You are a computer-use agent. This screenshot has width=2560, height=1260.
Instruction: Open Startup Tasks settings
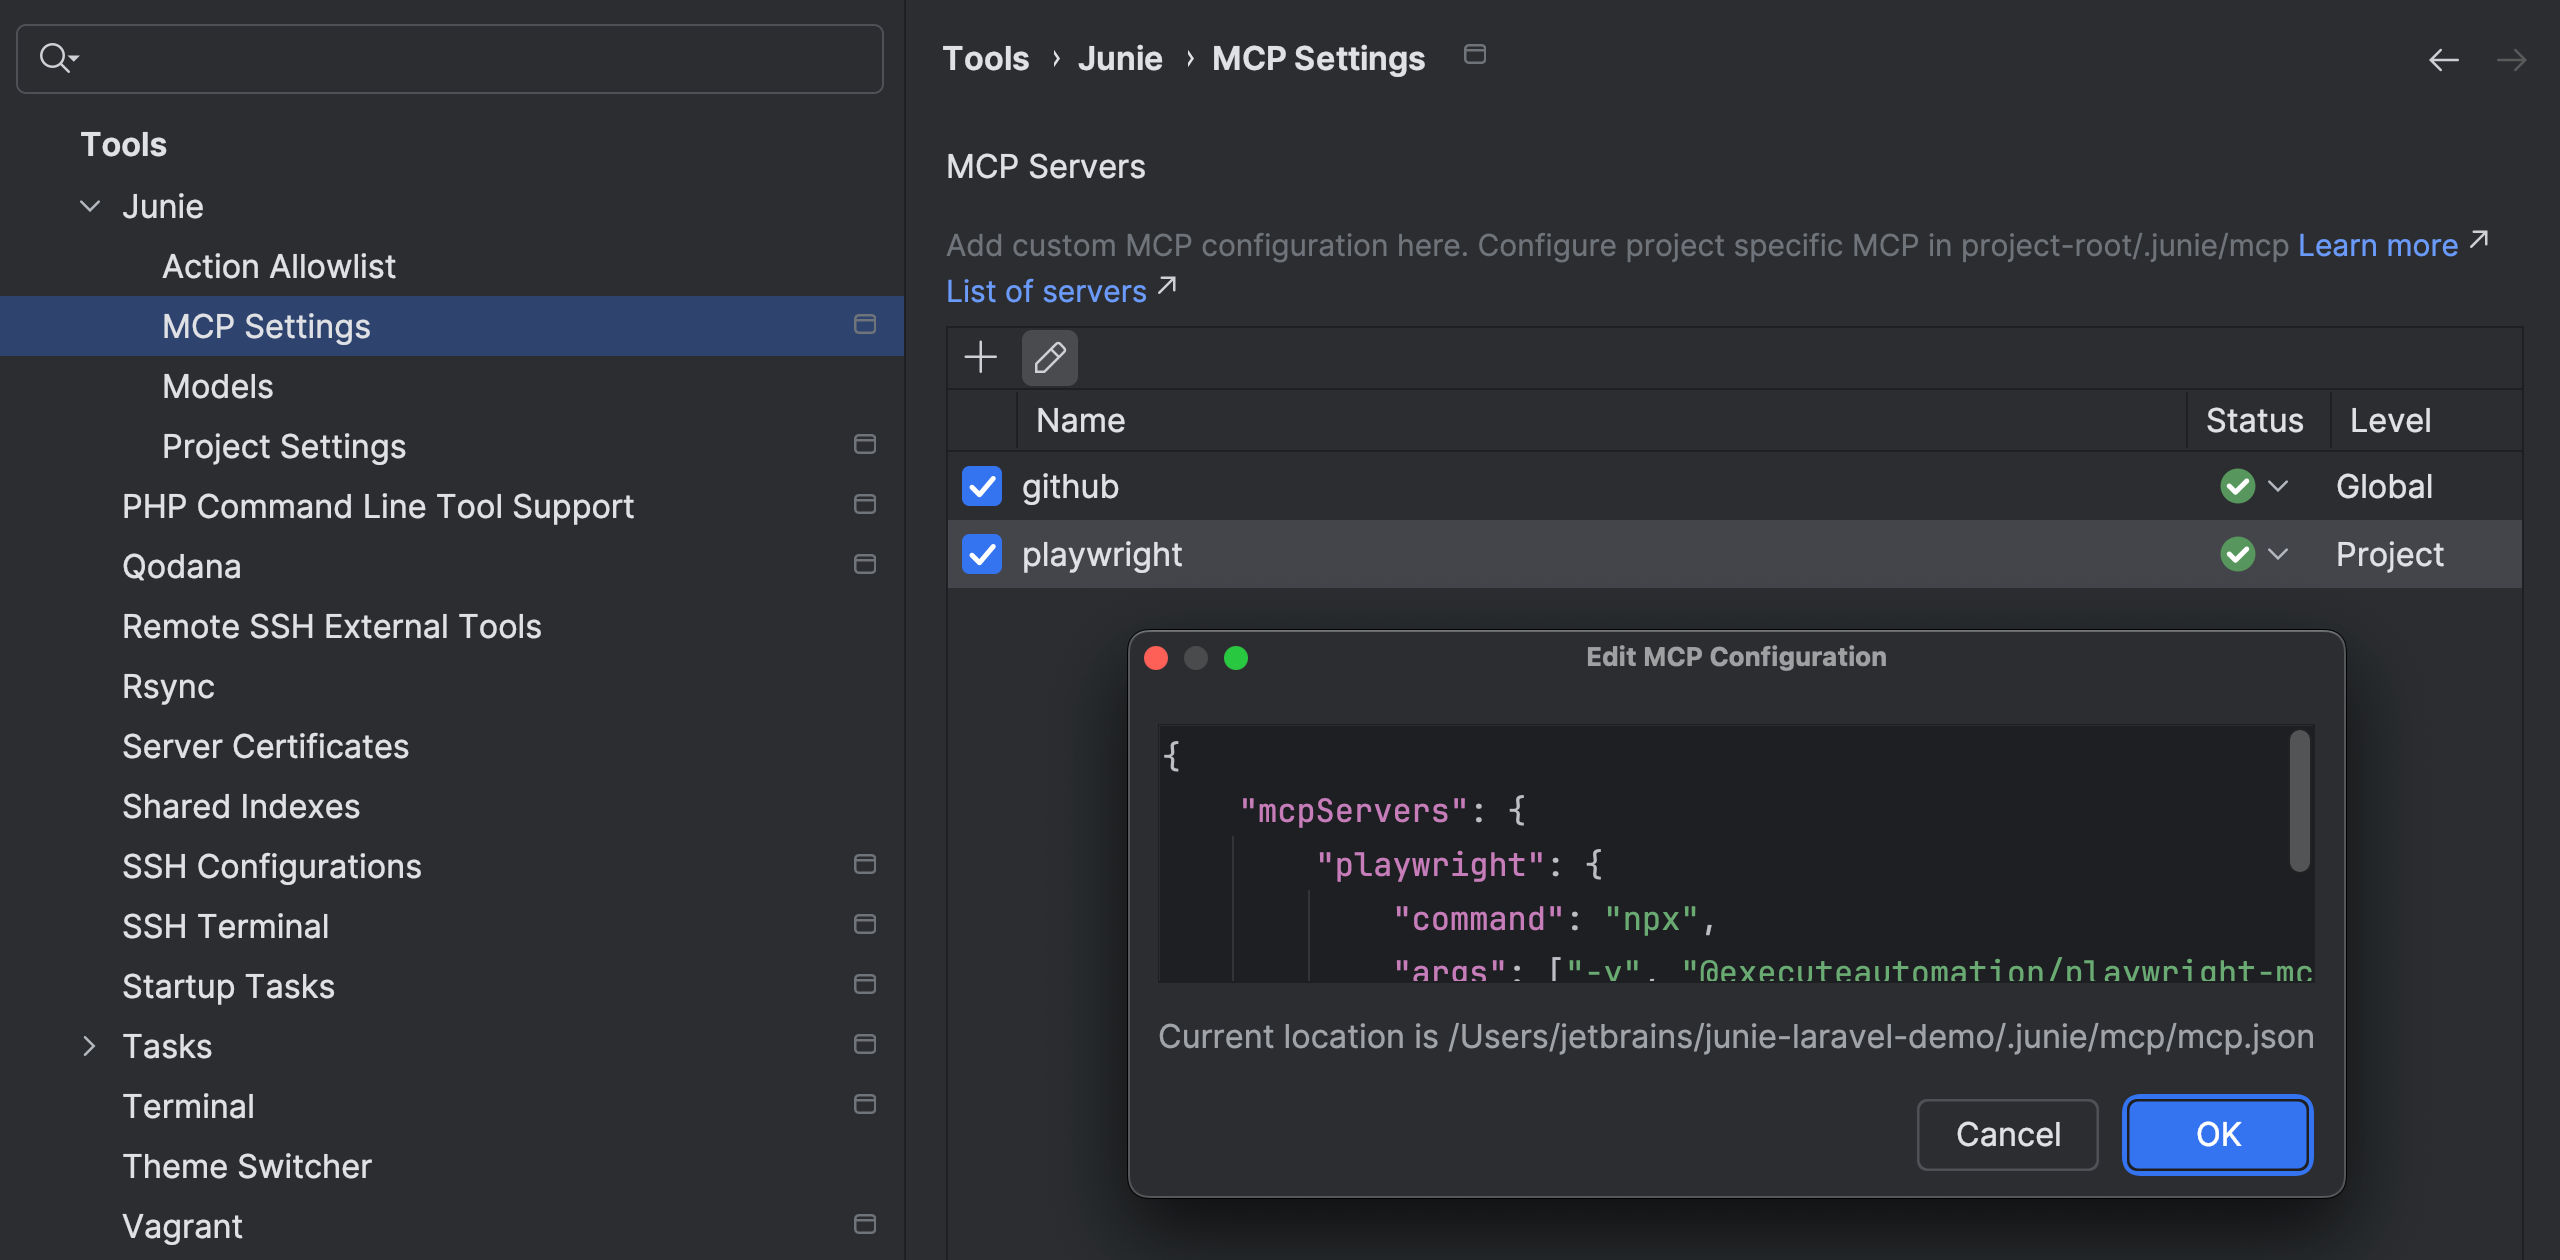pos(228,986)
